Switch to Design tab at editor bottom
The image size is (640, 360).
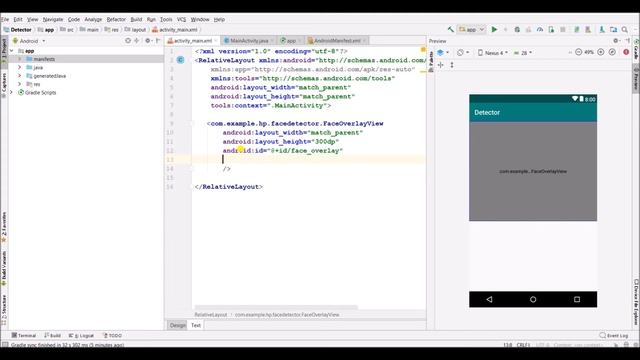(177, 325)
